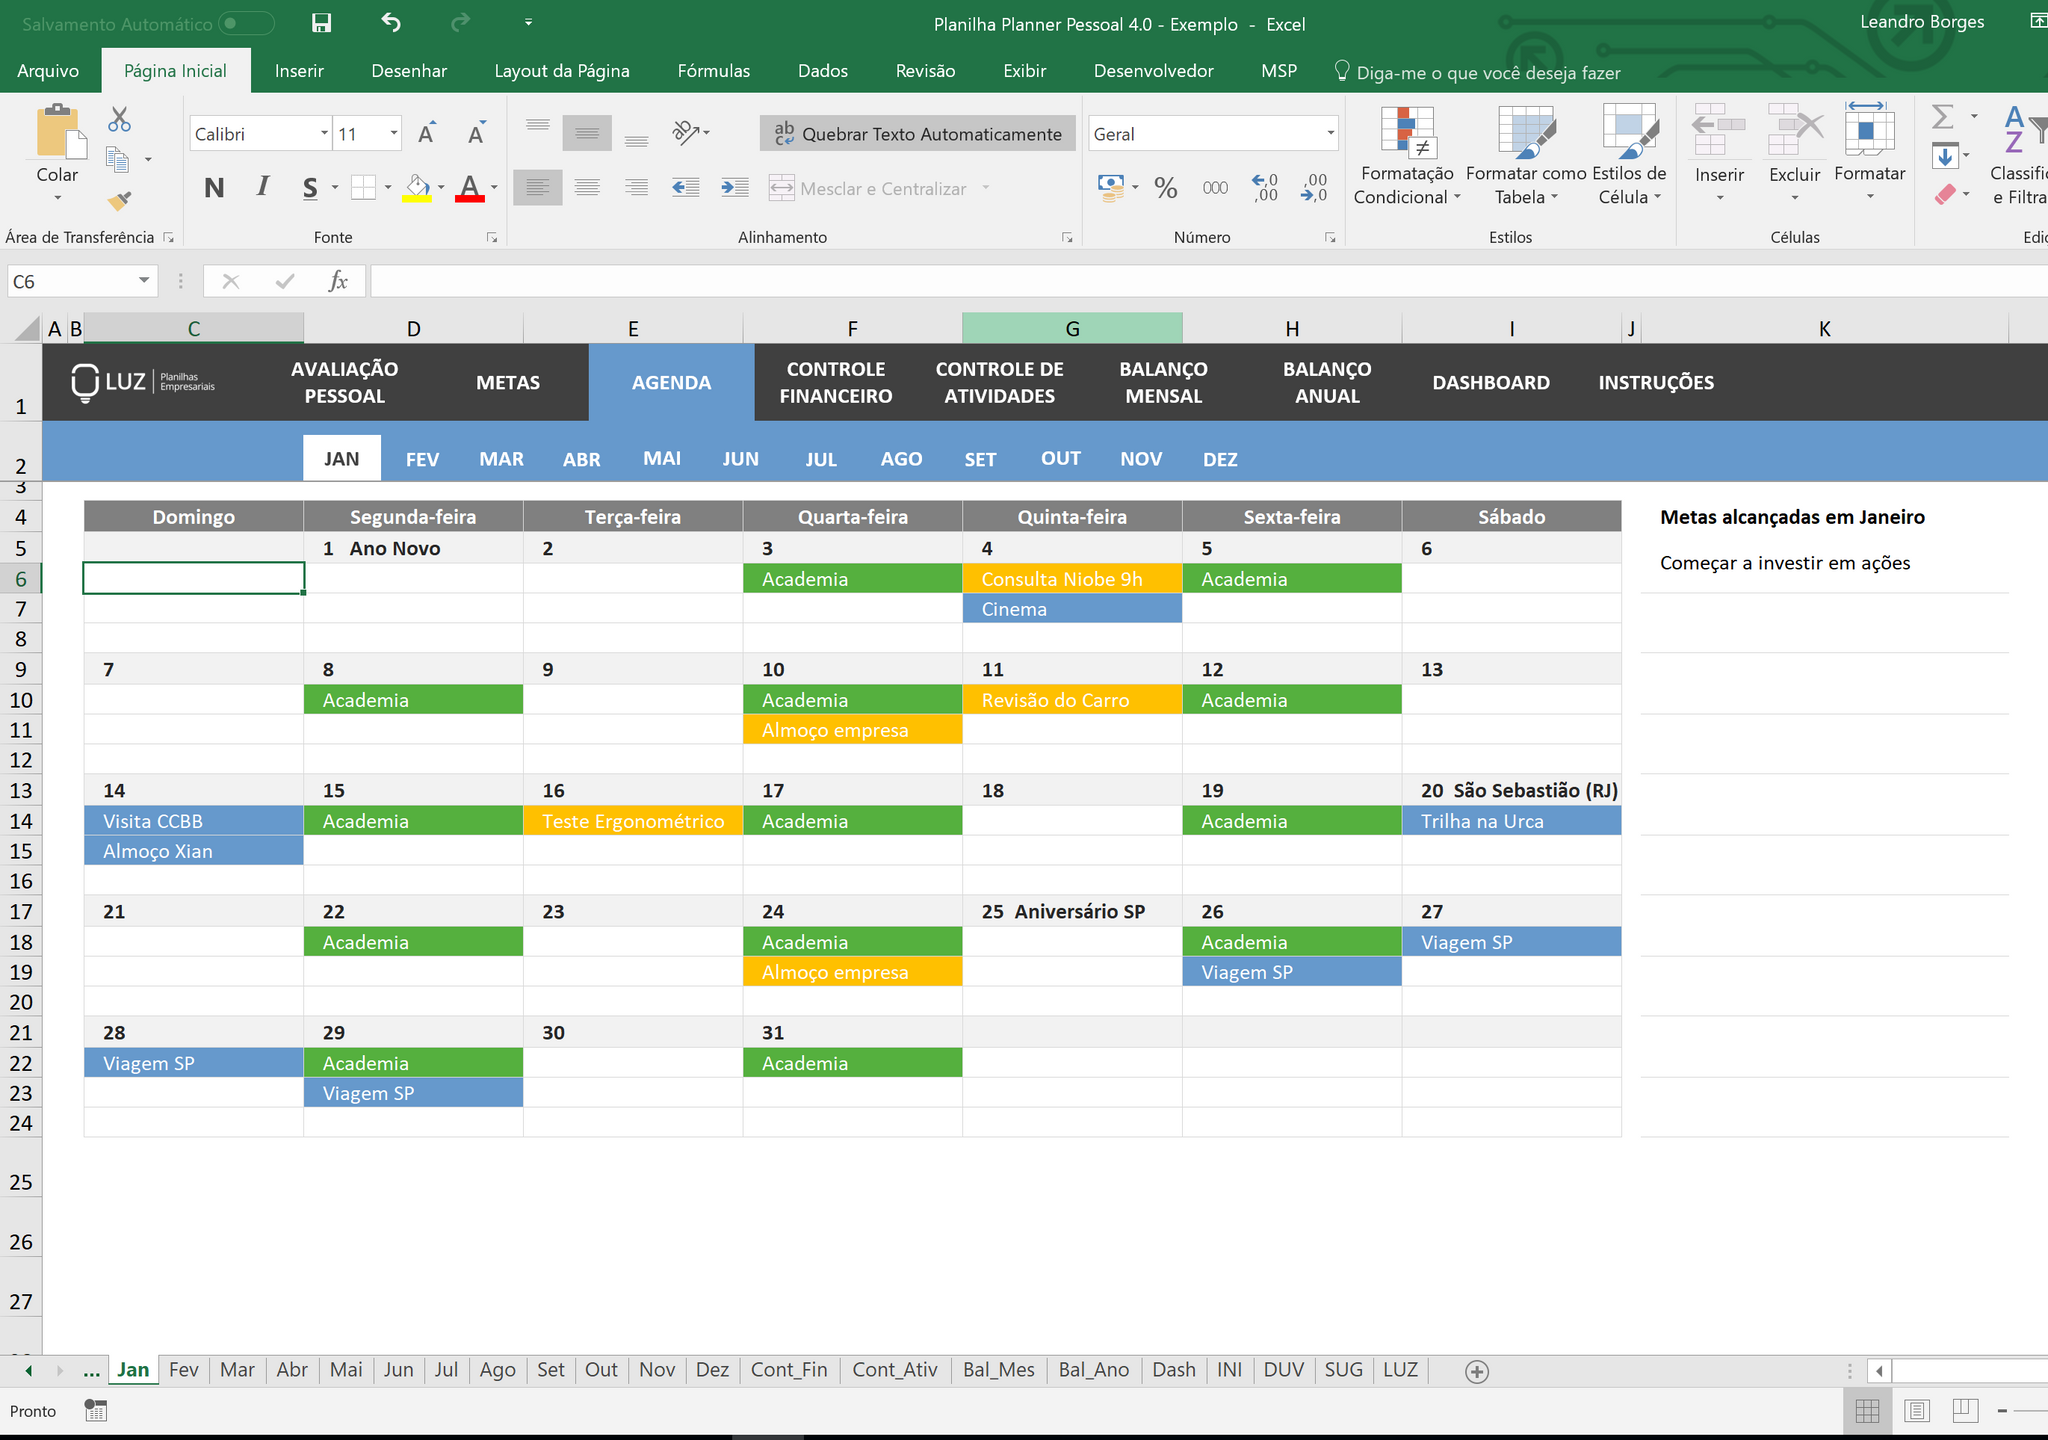Open the Name Box dropdown arrow
Screen dimensions: 2048x1440
click(x=144, y=281)
